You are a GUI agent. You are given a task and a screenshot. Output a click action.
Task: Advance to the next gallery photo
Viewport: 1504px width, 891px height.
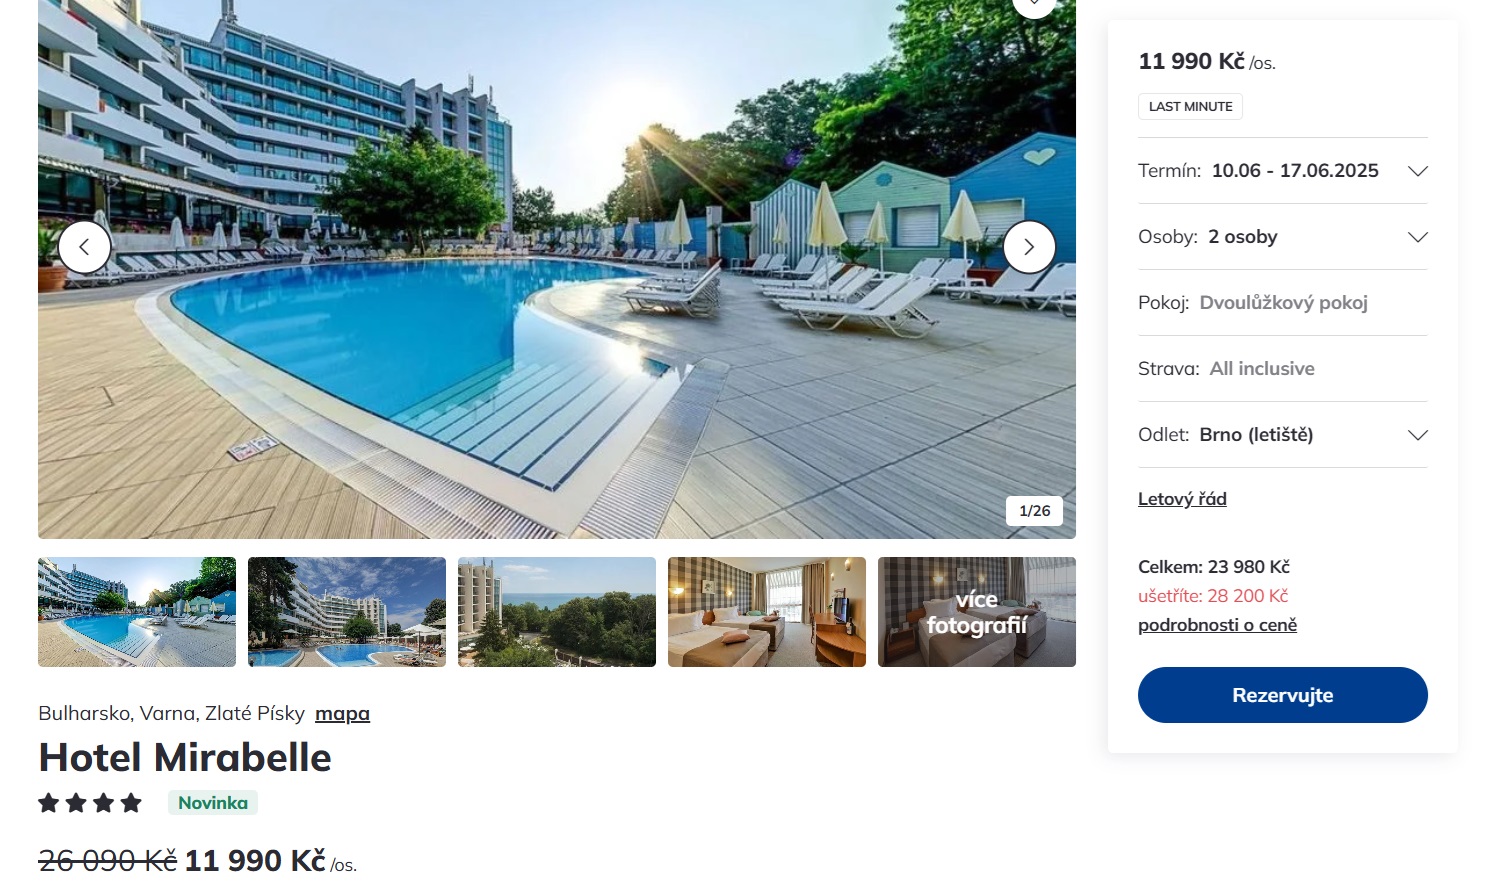(1029, 247)
